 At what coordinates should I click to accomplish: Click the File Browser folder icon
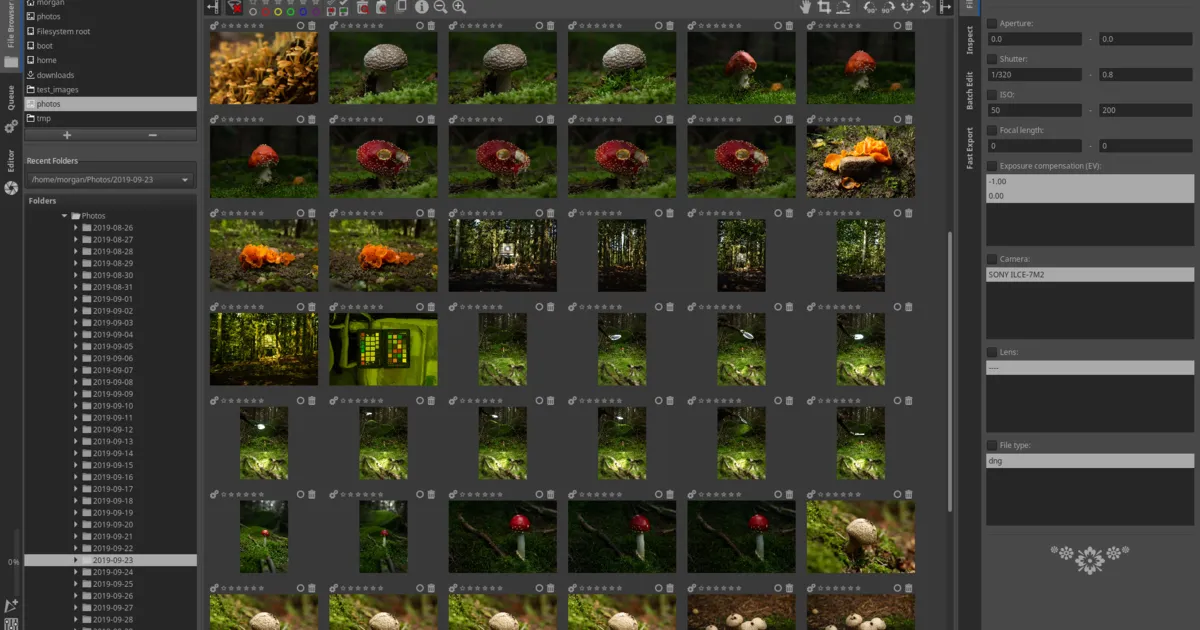[11, 62]
